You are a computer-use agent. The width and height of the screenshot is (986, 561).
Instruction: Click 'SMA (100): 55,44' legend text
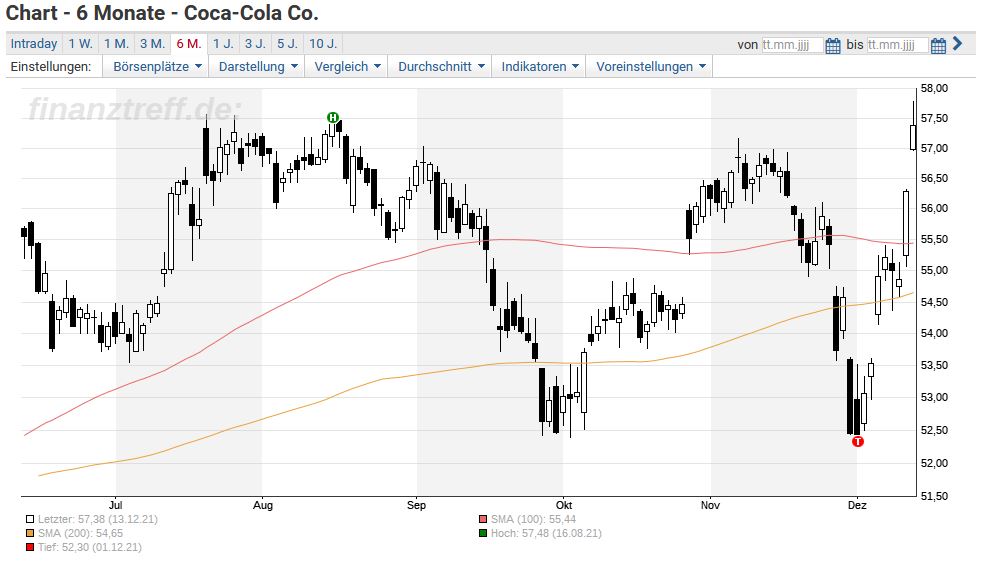[x=533, y=519]
